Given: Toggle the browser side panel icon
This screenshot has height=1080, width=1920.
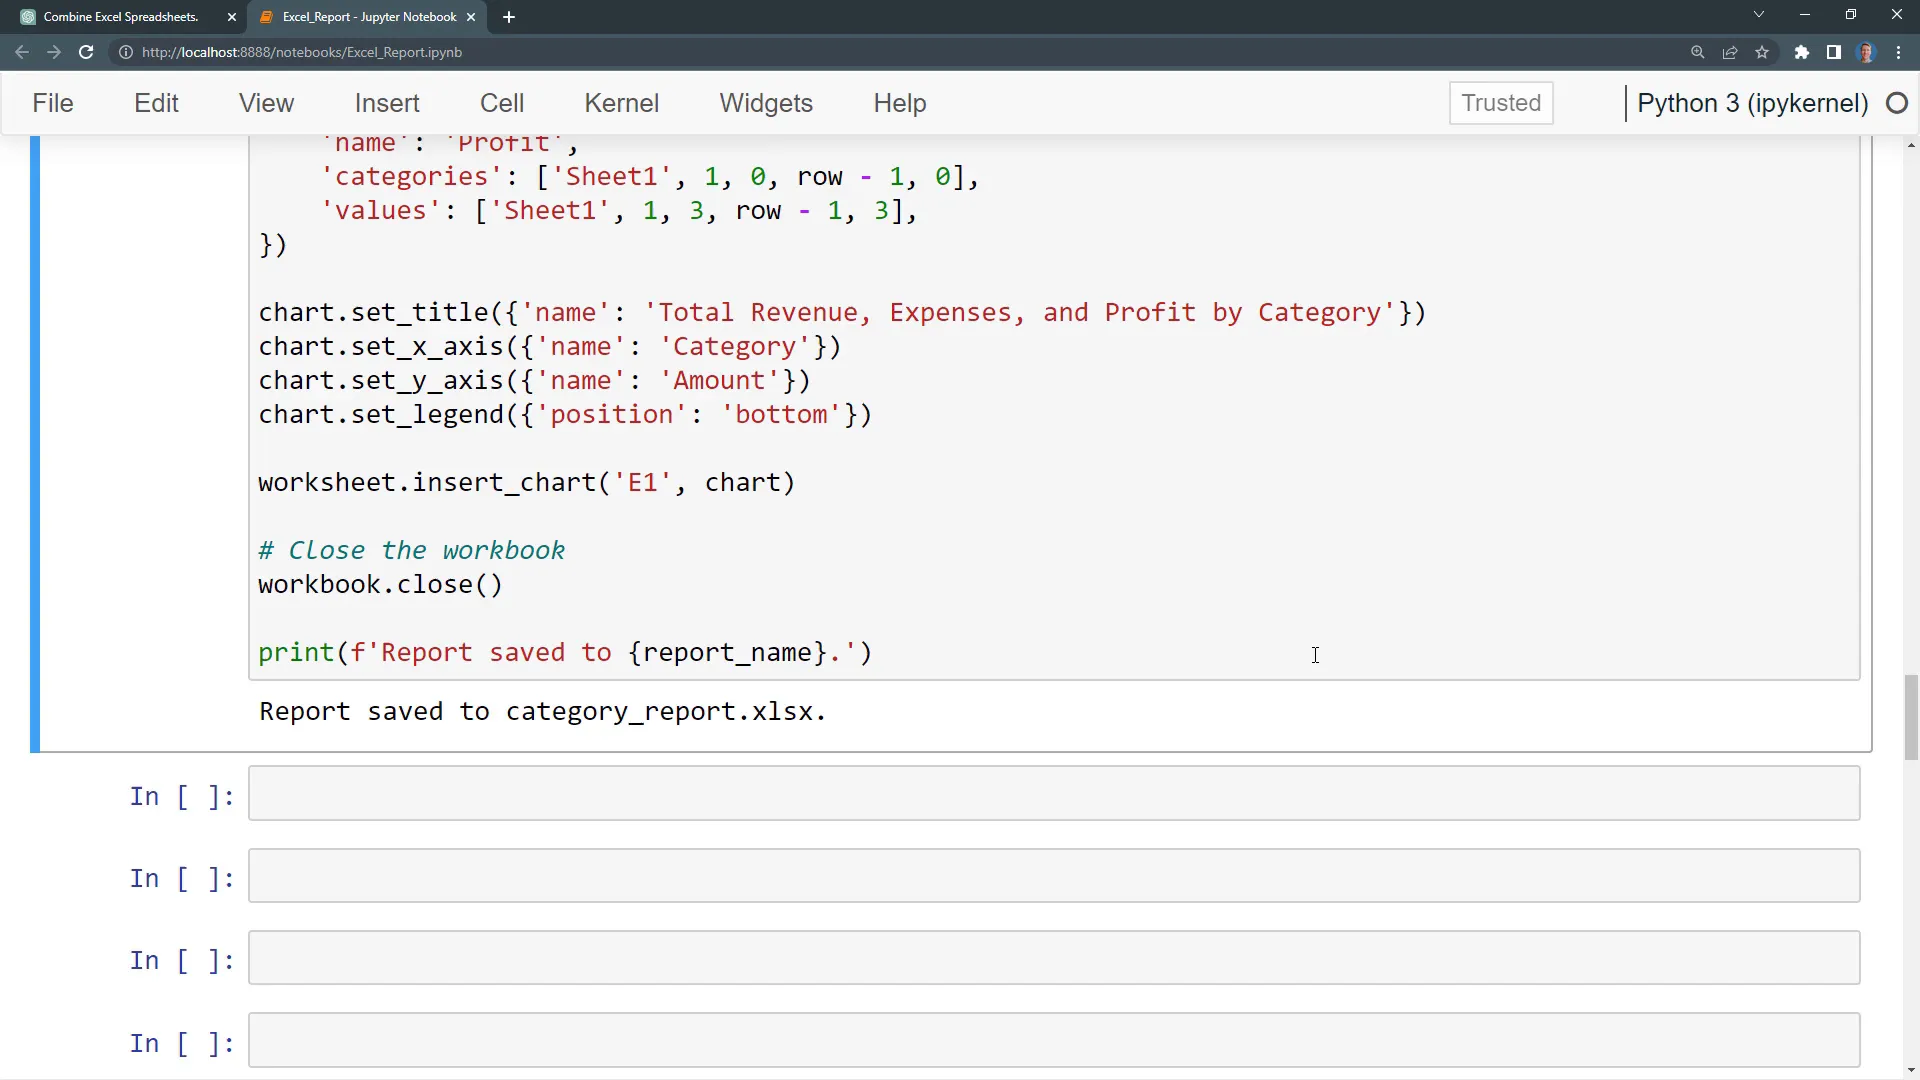Looking at the screenshot, I should [x=1833, y=52].
